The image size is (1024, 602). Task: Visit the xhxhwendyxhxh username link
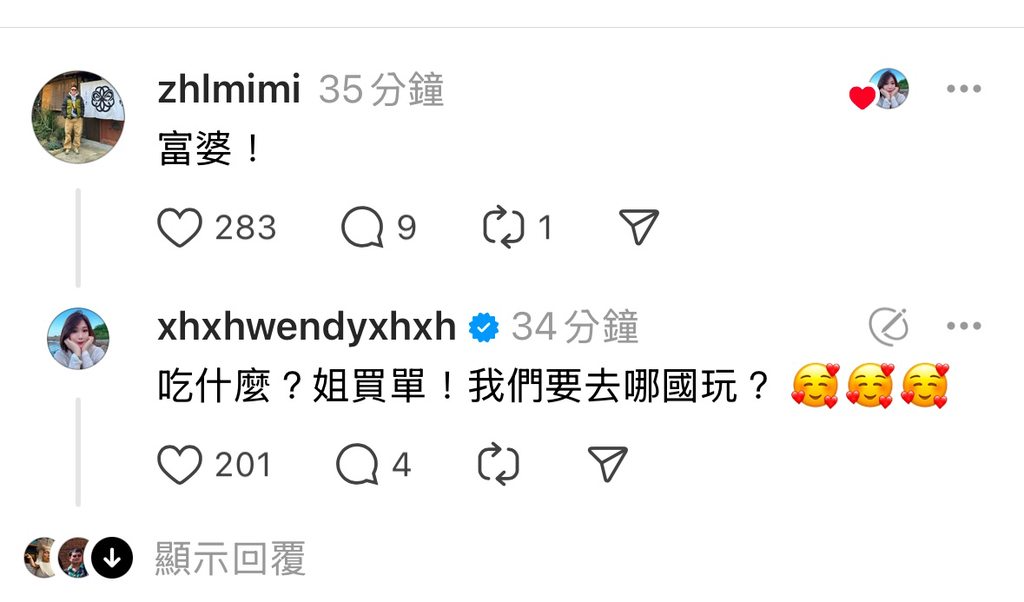tap(307, 326)
